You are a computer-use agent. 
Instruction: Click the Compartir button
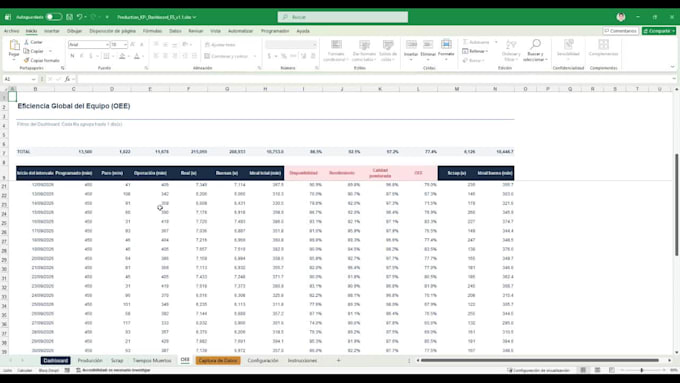659,31
